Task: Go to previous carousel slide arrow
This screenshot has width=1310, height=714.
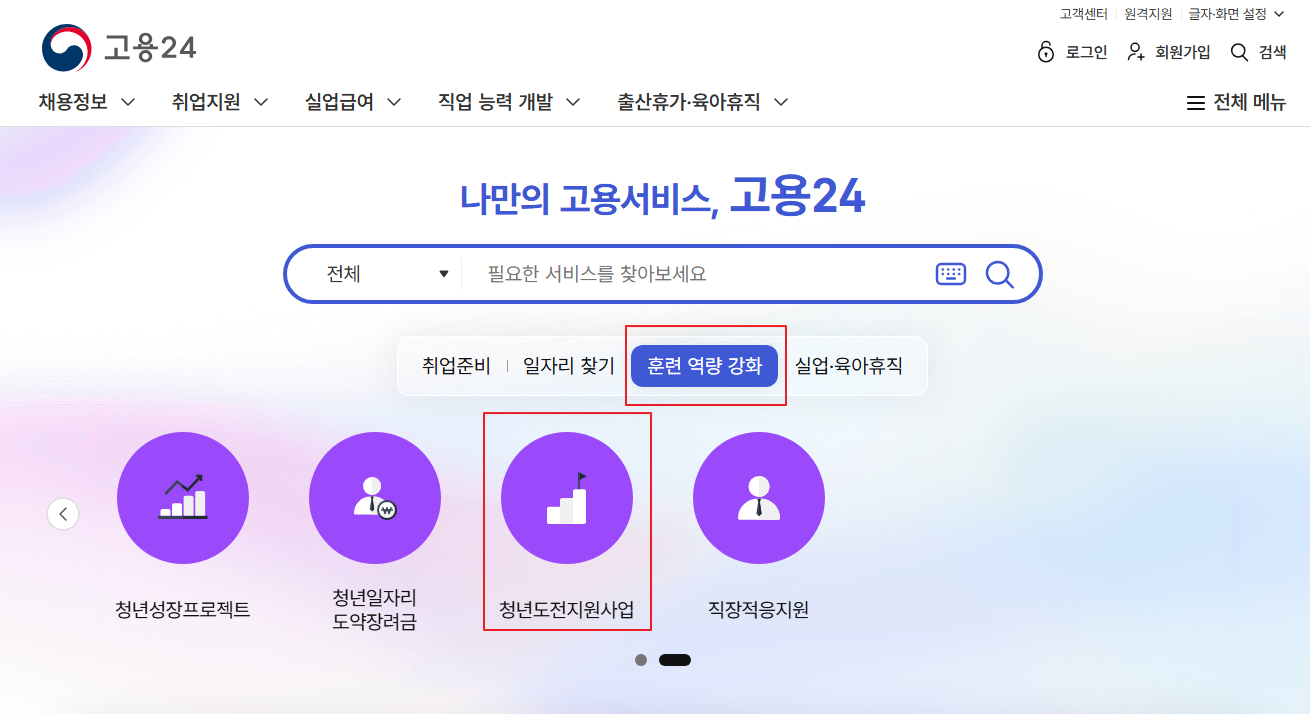Action: (x=63, y=514)
